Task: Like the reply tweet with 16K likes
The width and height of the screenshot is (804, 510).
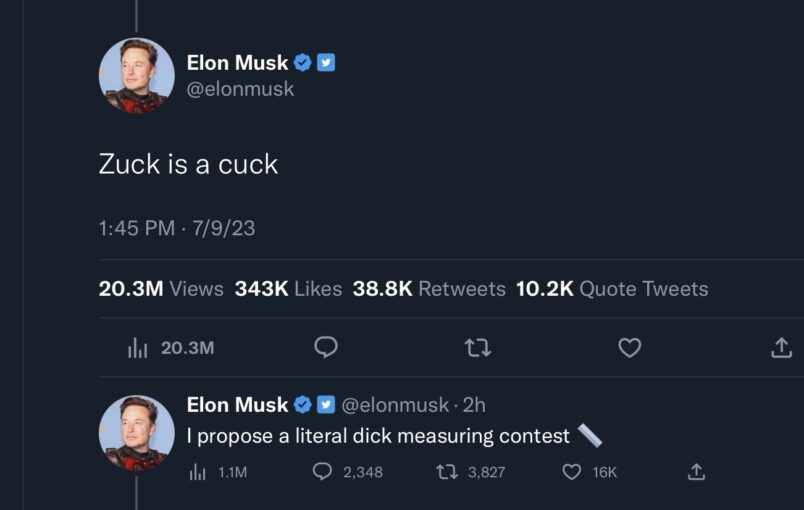Action: coord(572,471)
